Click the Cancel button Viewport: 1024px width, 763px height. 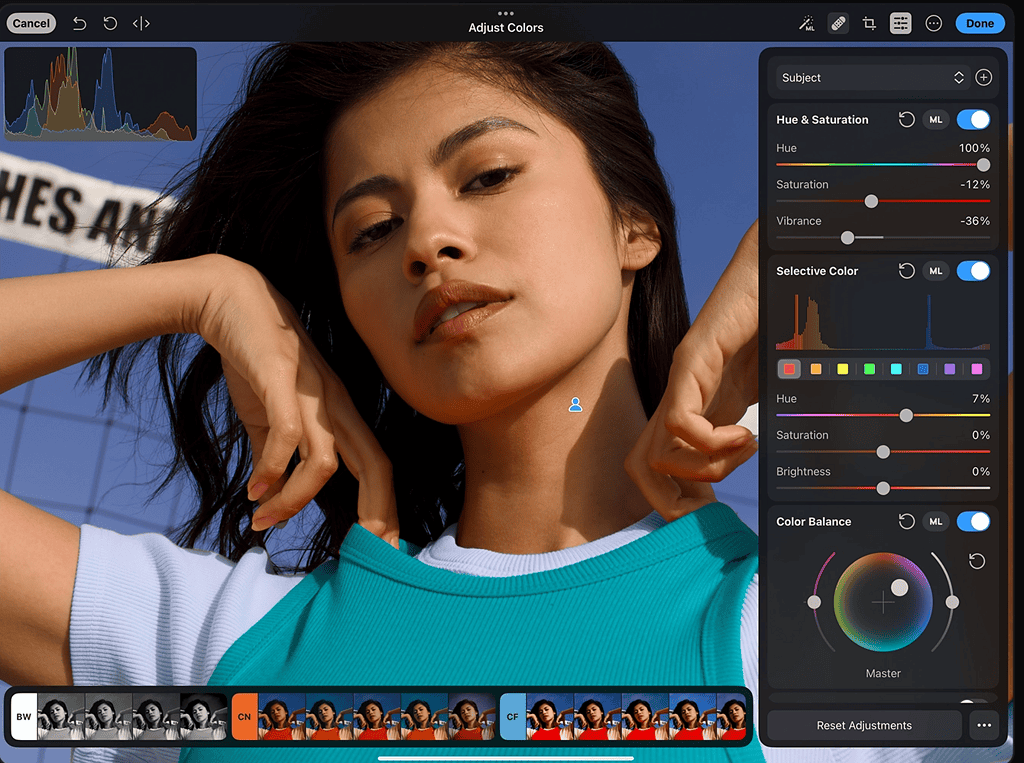click(31, 24)
